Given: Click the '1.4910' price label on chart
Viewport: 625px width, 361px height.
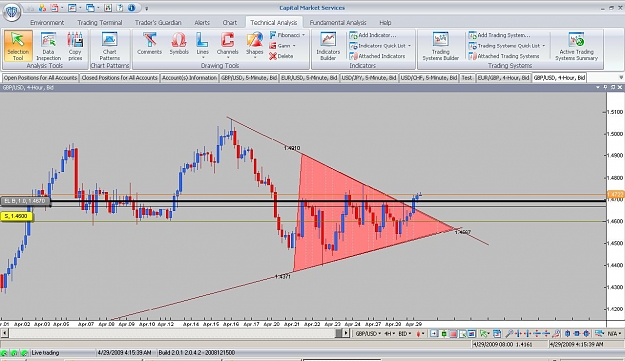Looking at the screenshot, I should pos(292,148).
